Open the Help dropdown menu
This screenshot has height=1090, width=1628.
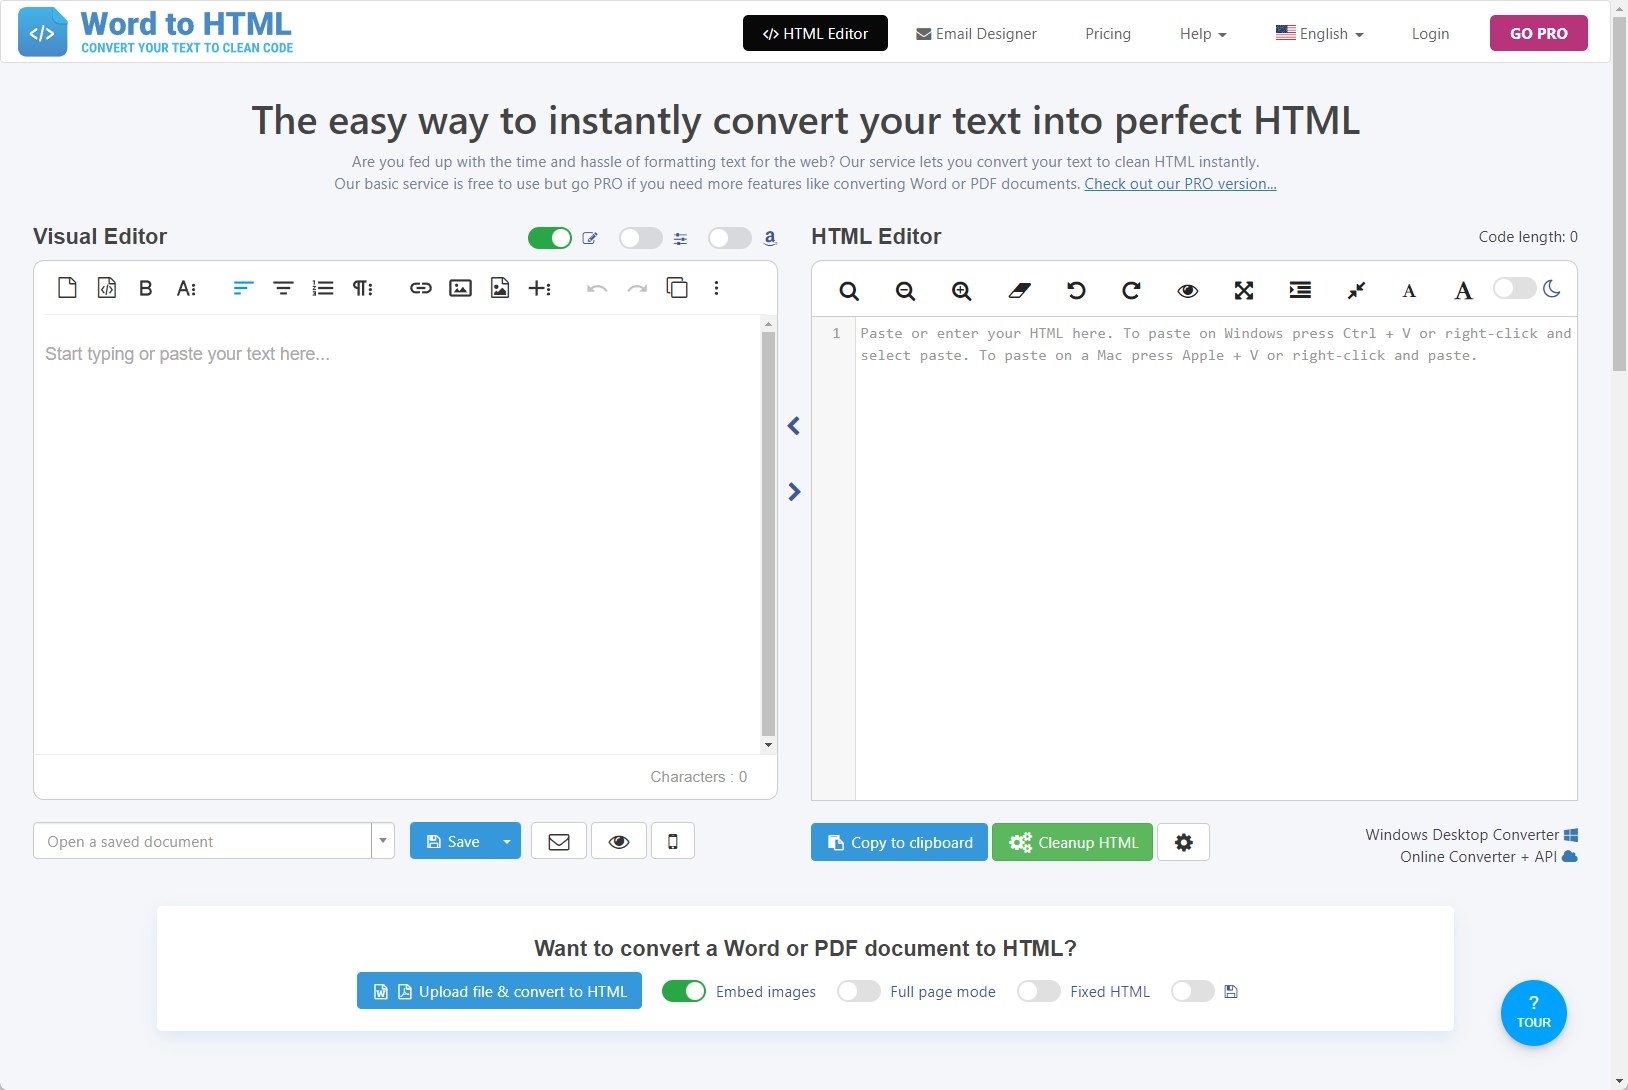click(1203, 34)
